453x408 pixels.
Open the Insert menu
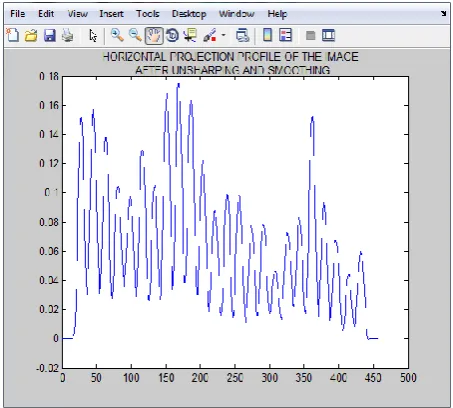click(111, 14)
